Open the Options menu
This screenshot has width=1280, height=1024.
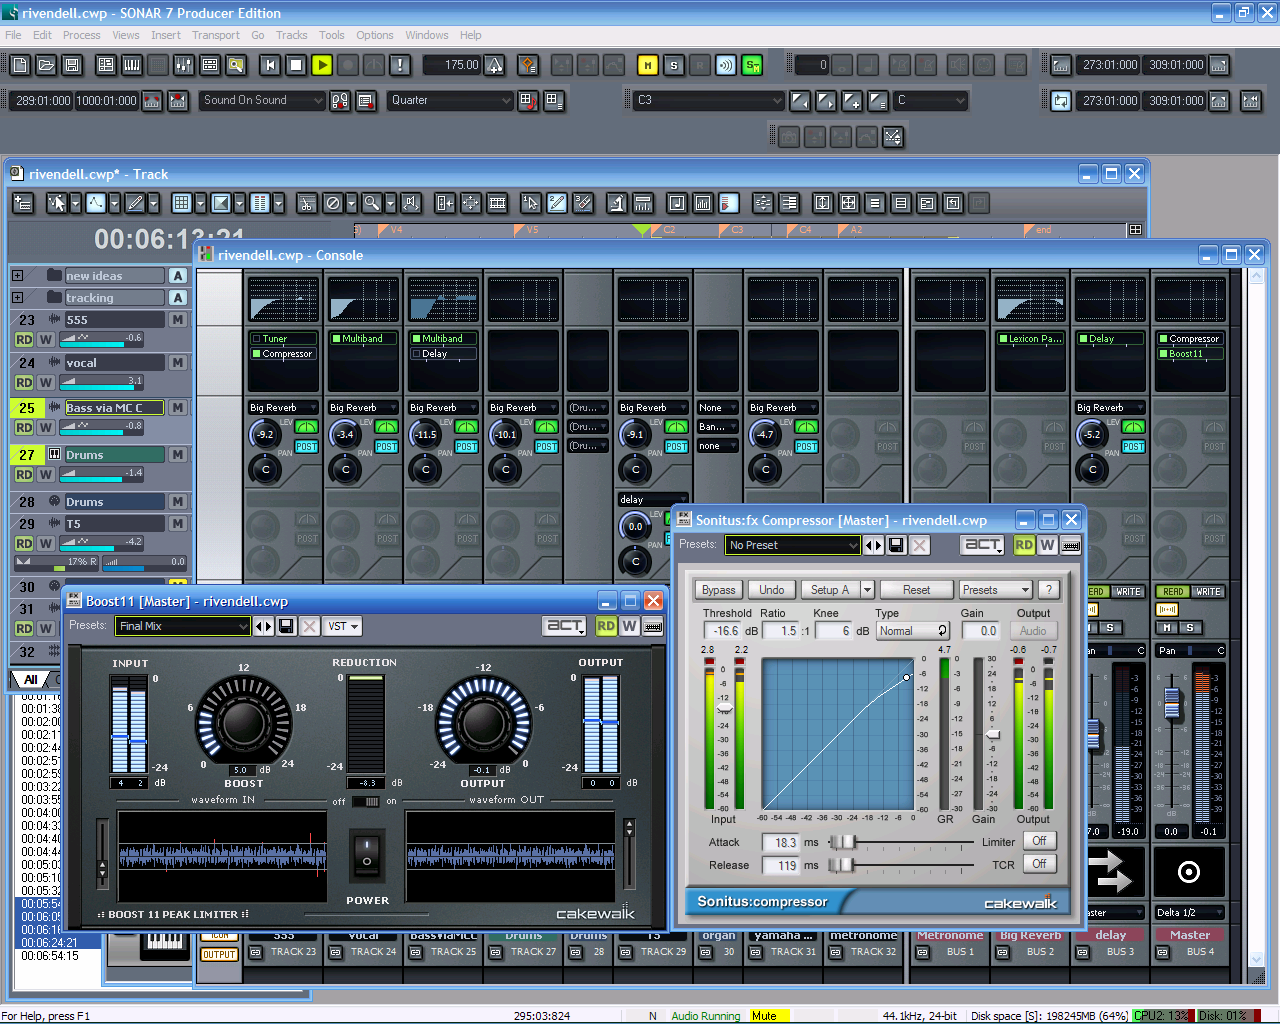tap(375, 35)
